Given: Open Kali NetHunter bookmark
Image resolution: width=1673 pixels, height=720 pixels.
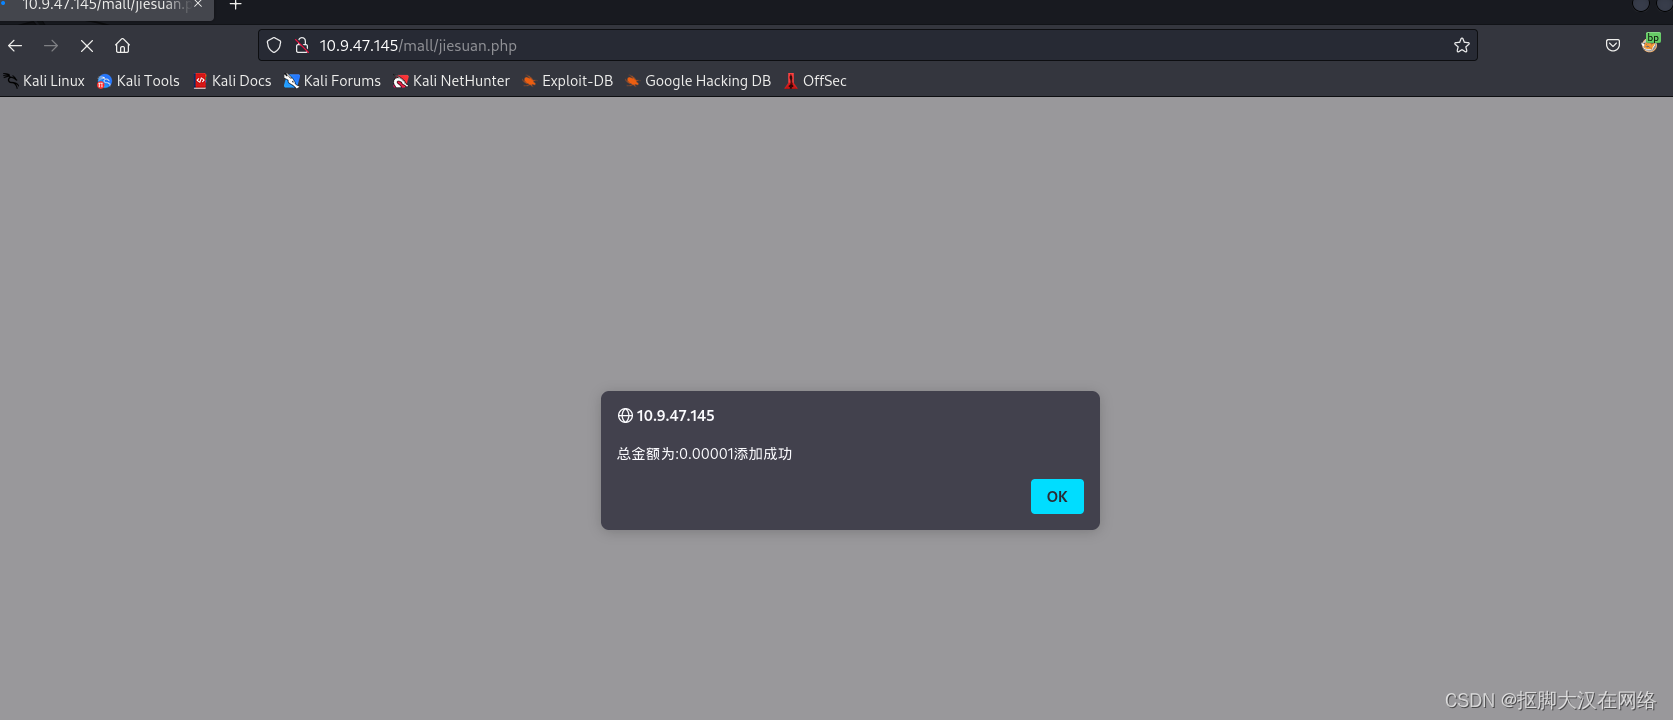Looking at the screenshot, I should [452, 81].
